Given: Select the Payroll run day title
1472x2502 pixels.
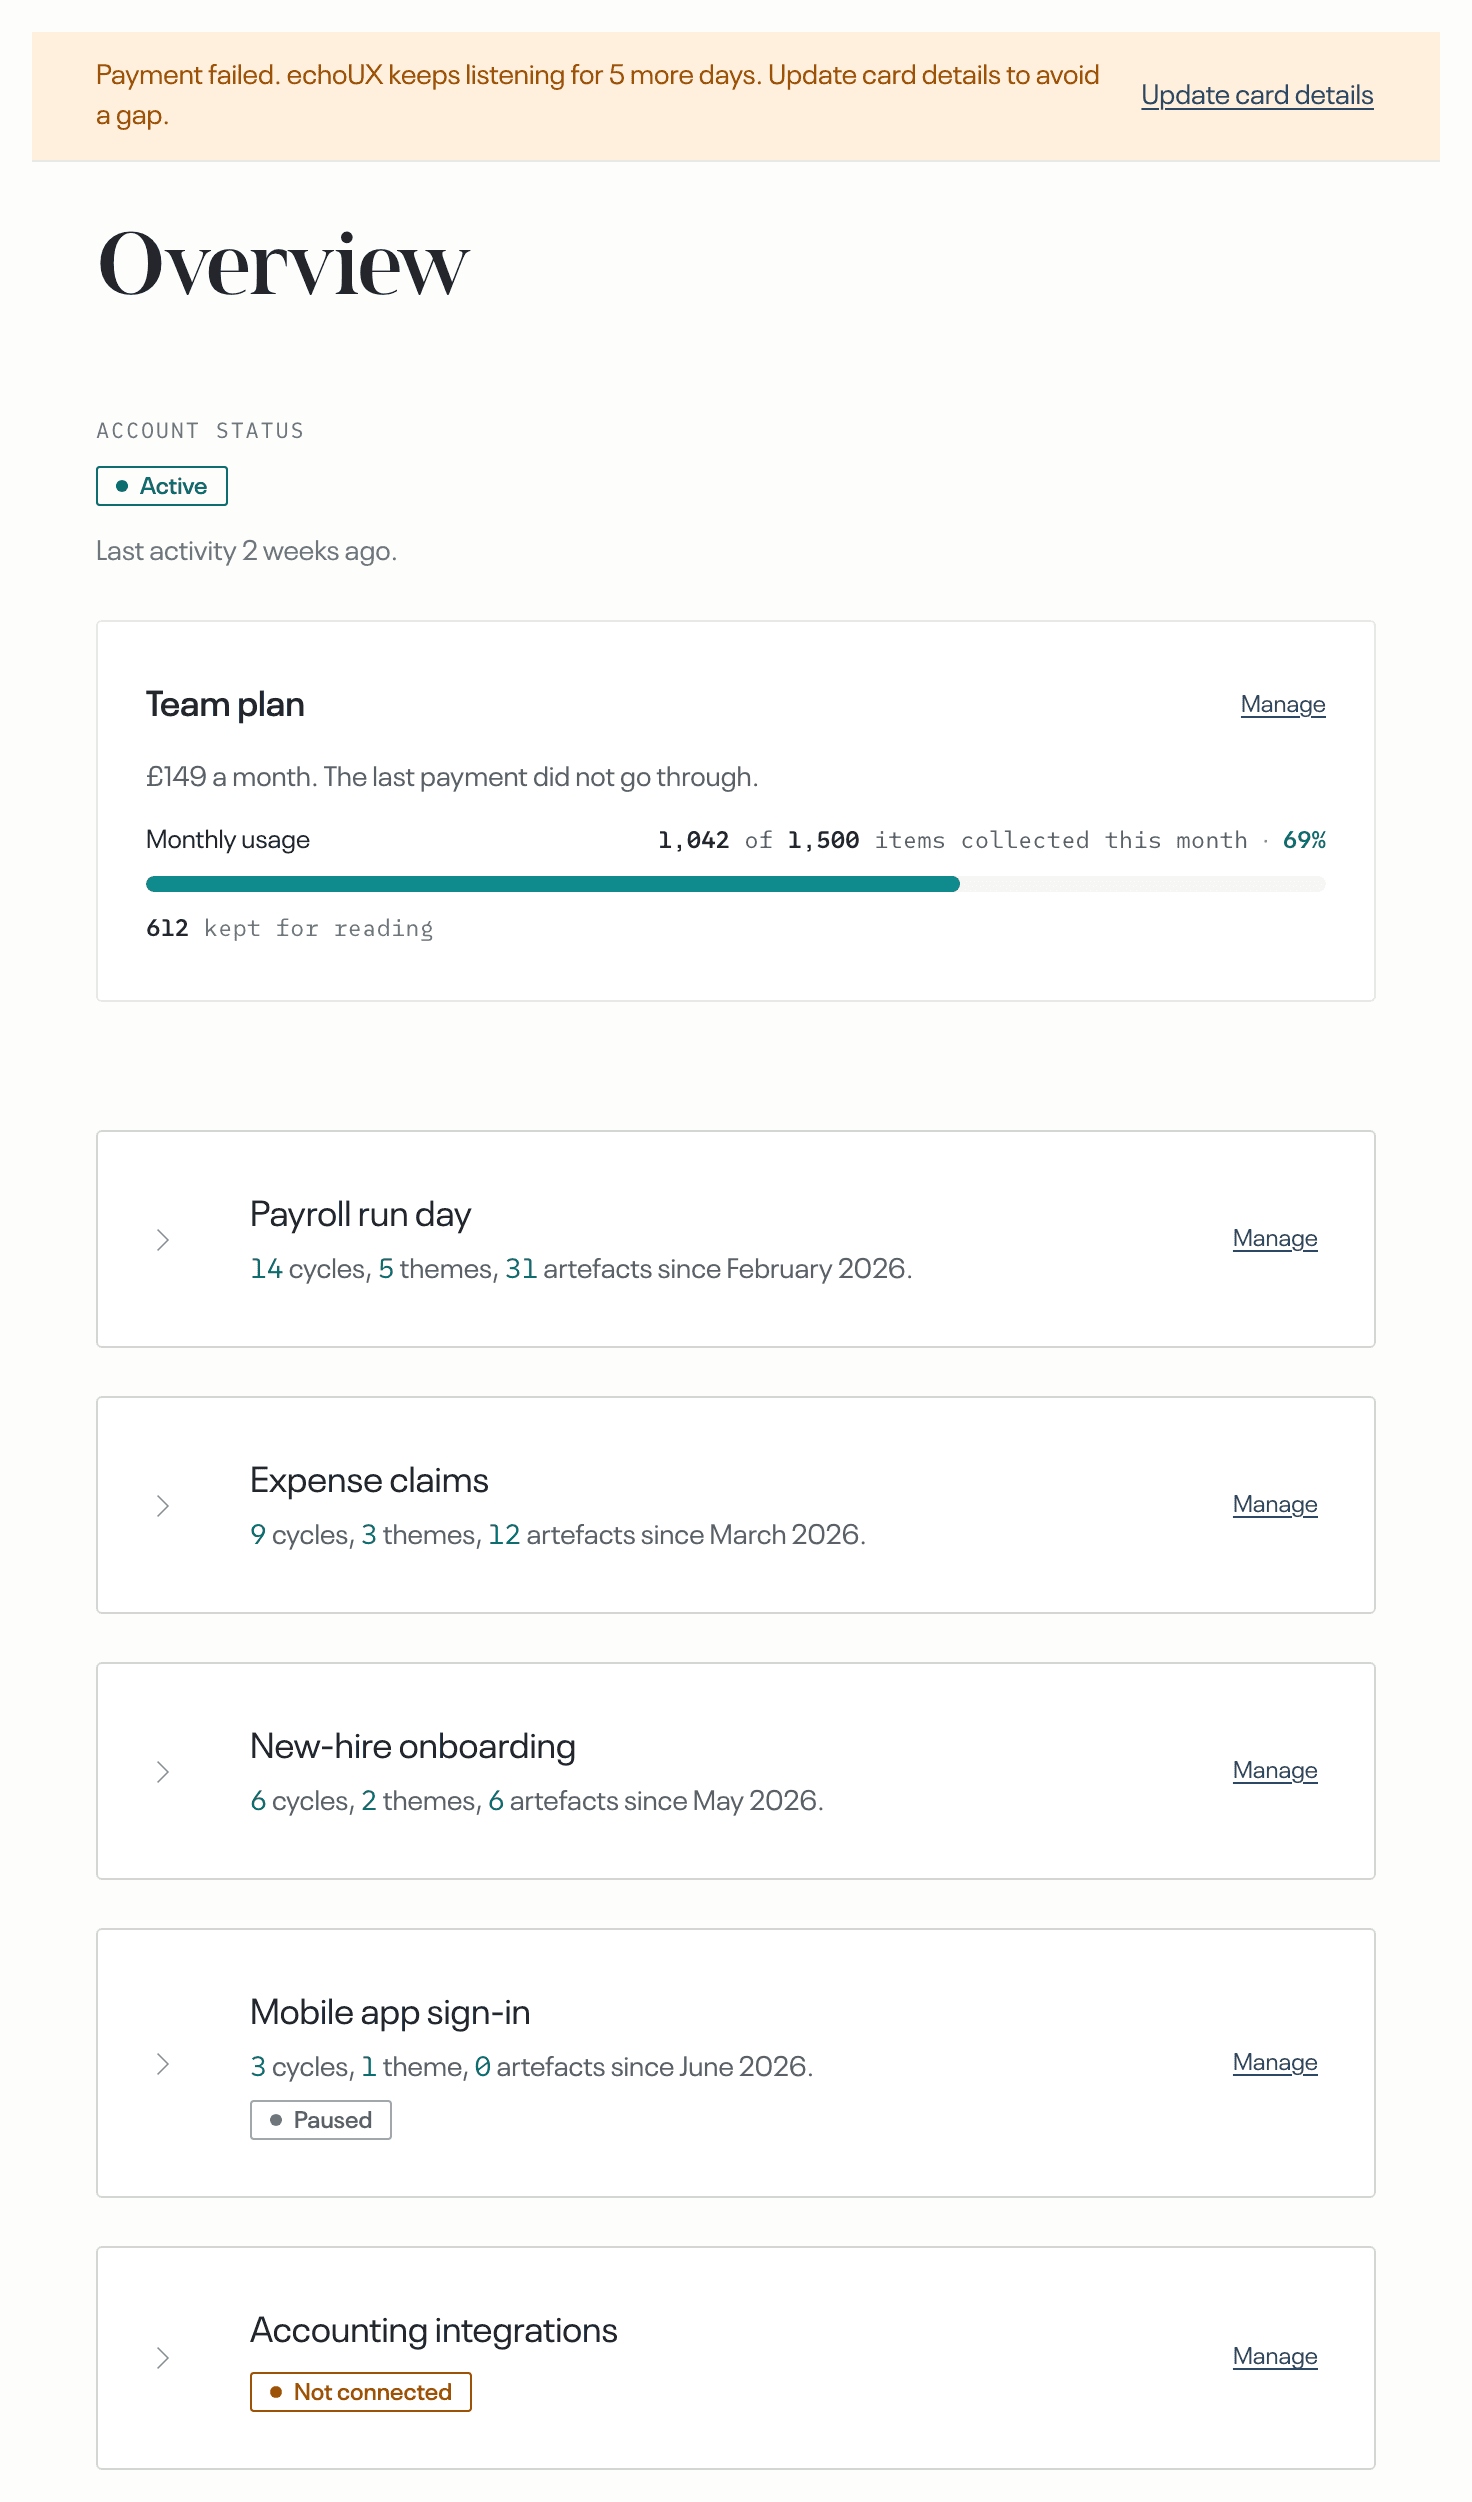Looking at the screenshot, I should 360,1214.
